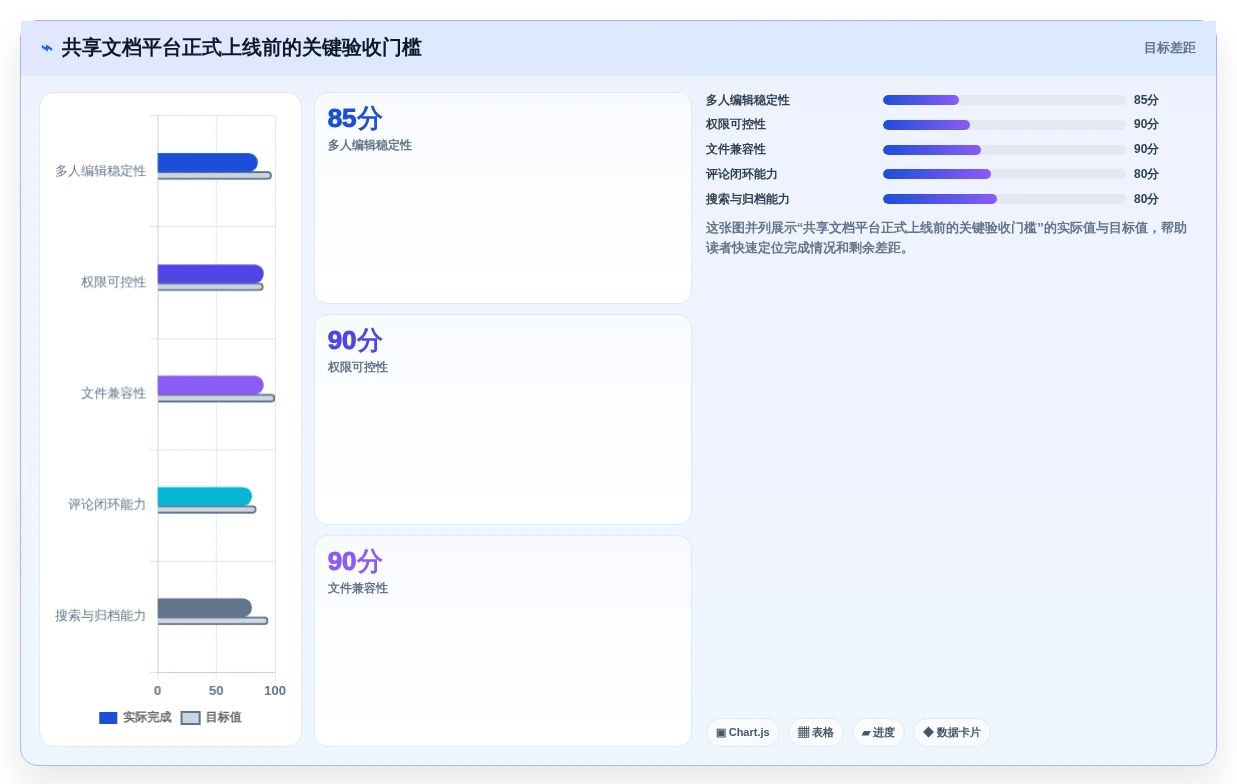Click 文件兼容性 progress bar

click(x=1004, y=150)
